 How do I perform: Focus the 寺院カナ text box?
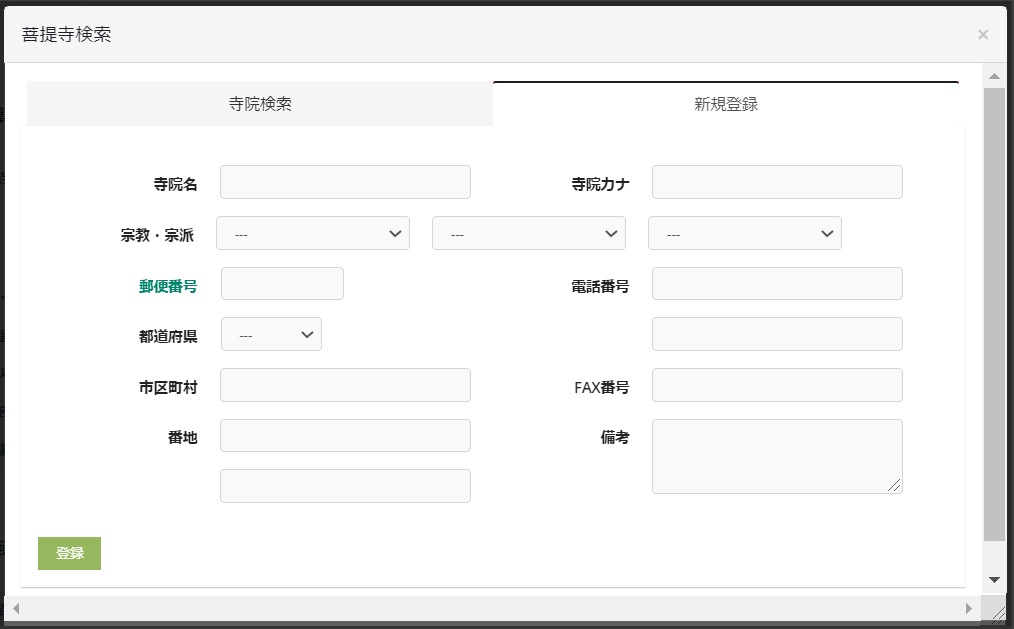777,182
